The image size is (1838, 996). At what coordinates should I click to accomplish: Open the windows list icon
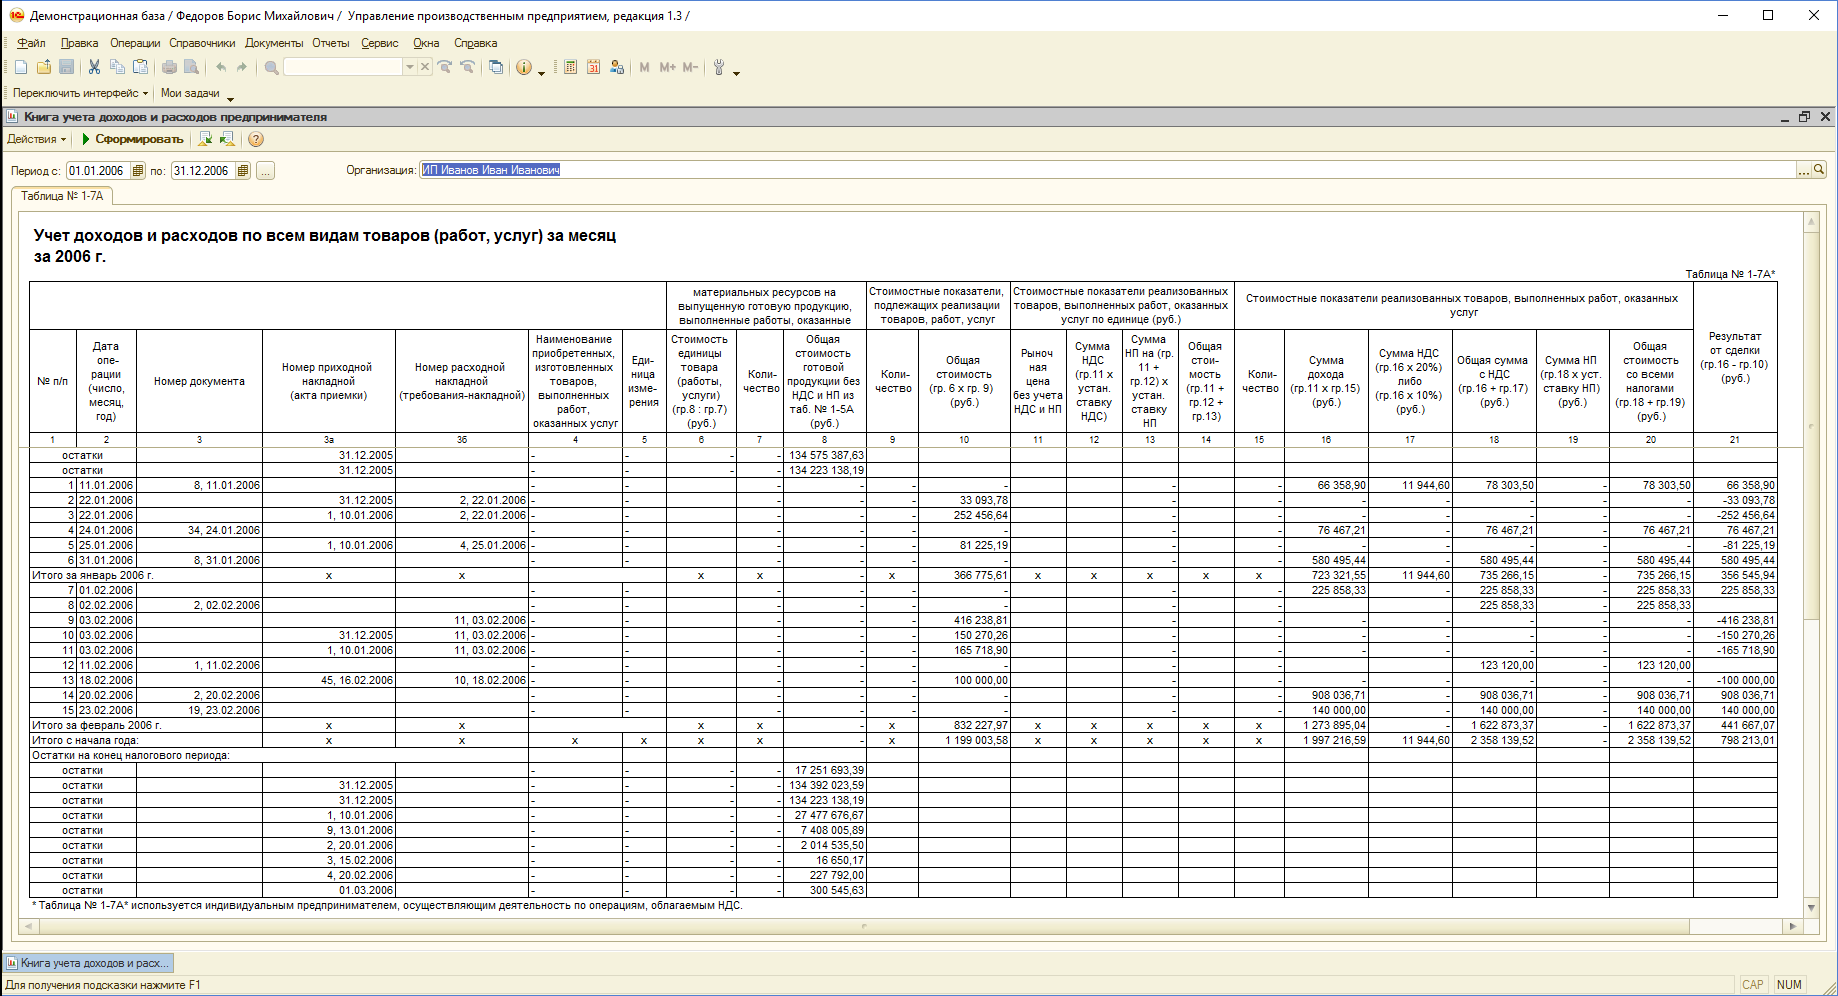coord(496,67)
